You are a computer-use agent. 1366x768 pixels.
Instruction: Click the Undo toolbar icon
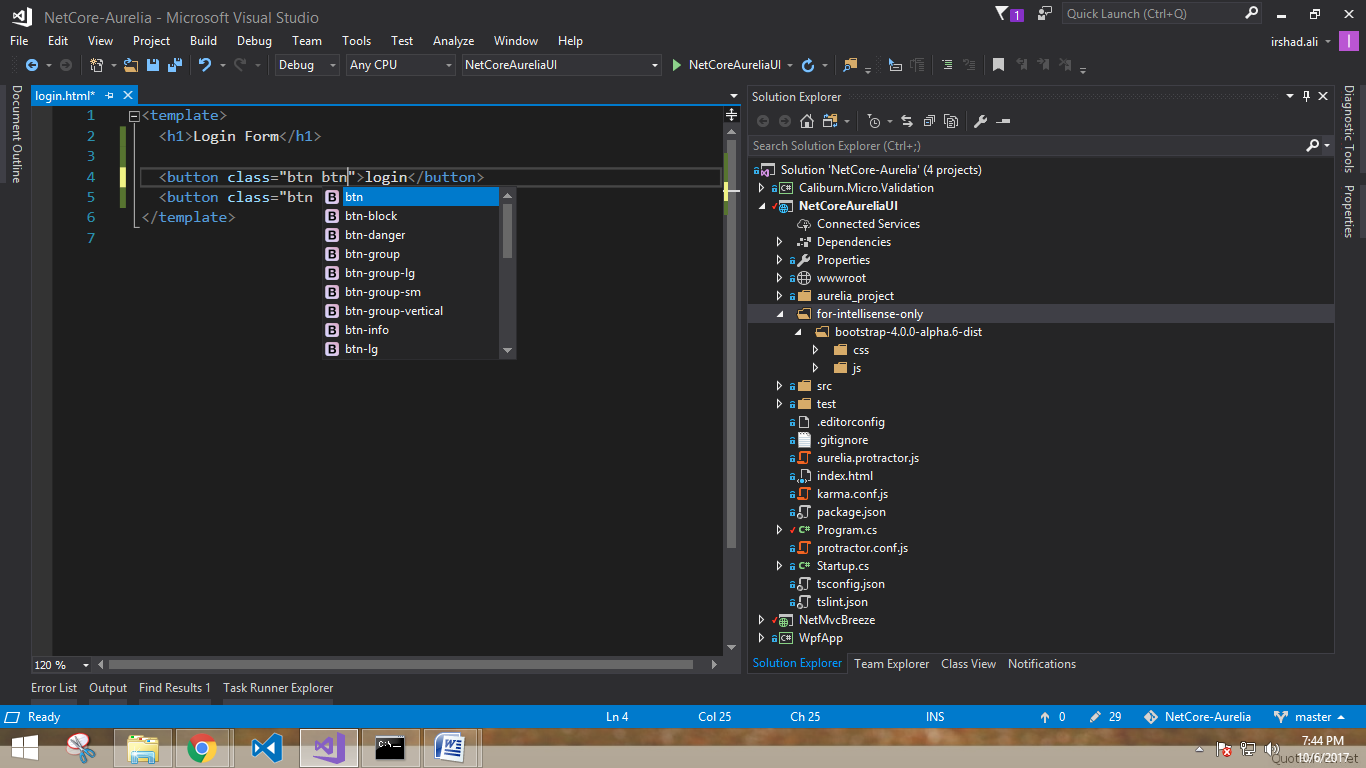[205, 65]
